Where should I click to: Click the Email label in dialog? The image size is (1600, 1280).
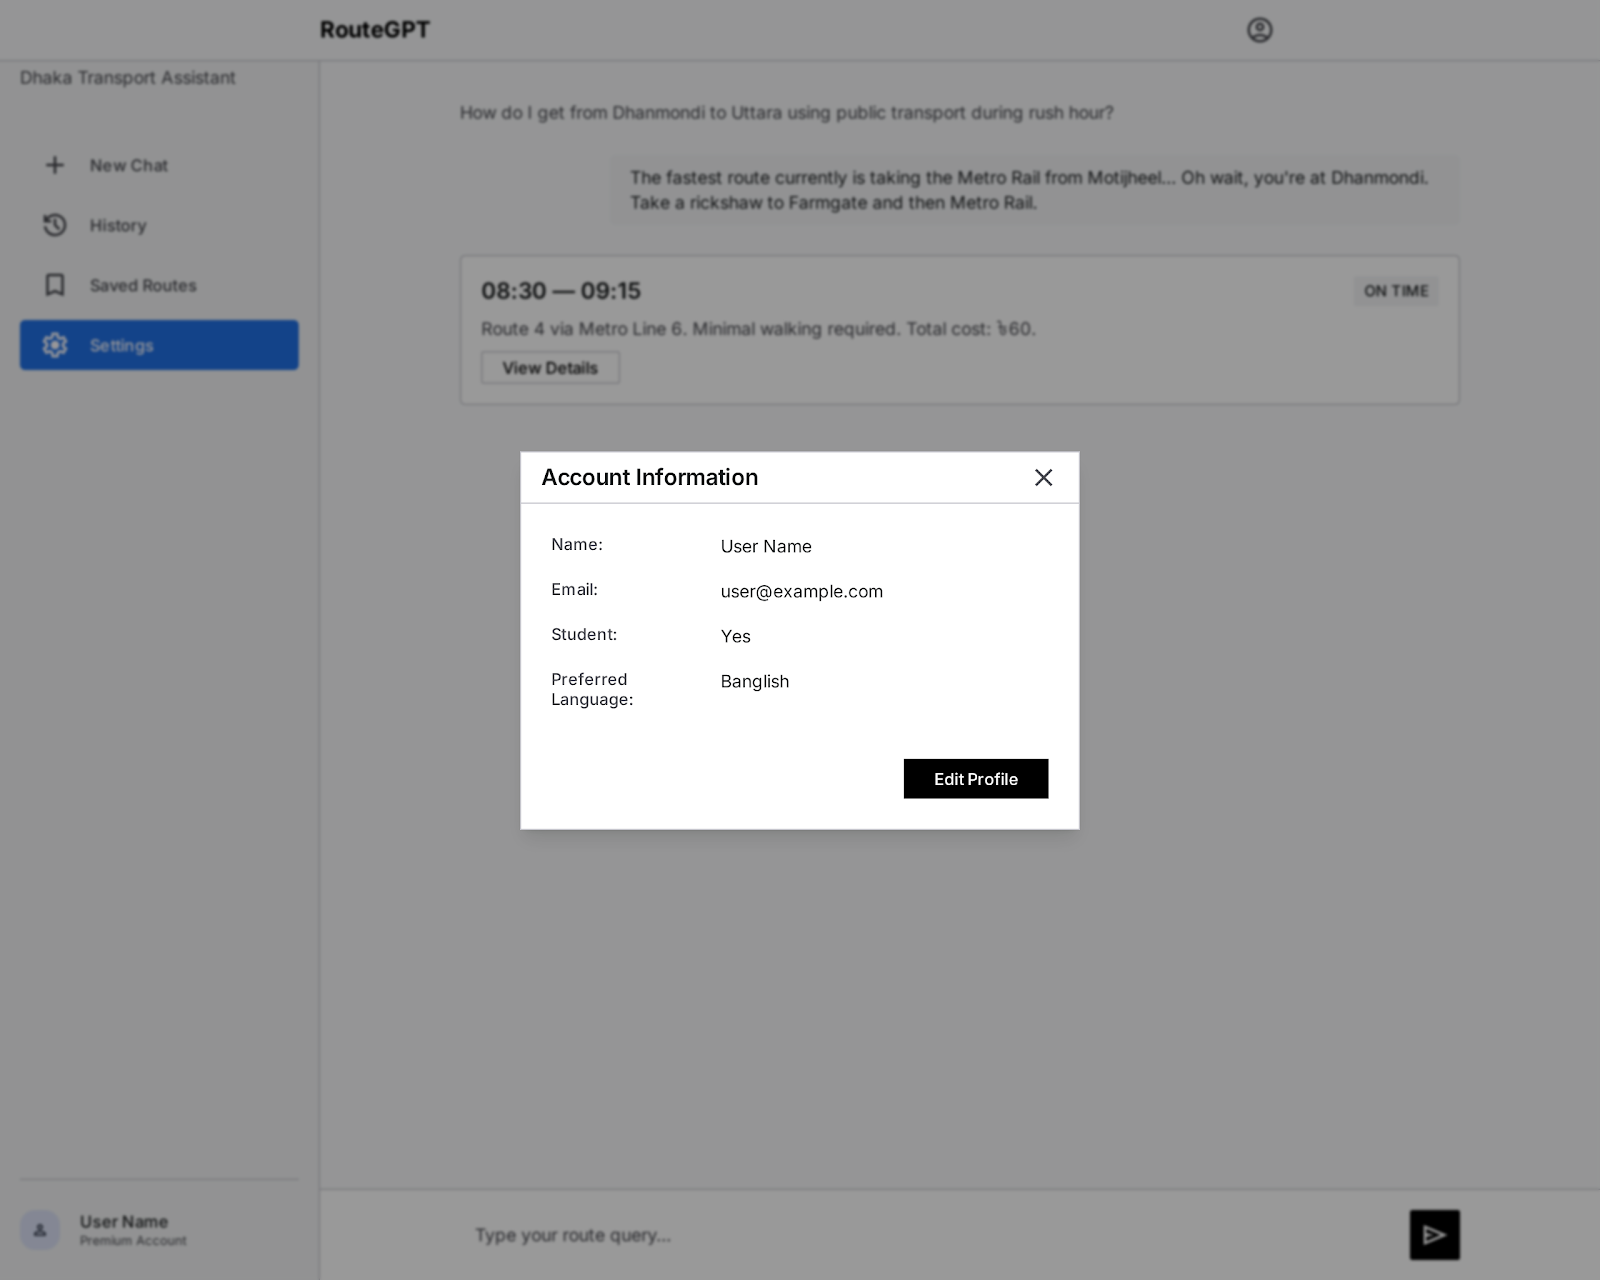point(574,590)
